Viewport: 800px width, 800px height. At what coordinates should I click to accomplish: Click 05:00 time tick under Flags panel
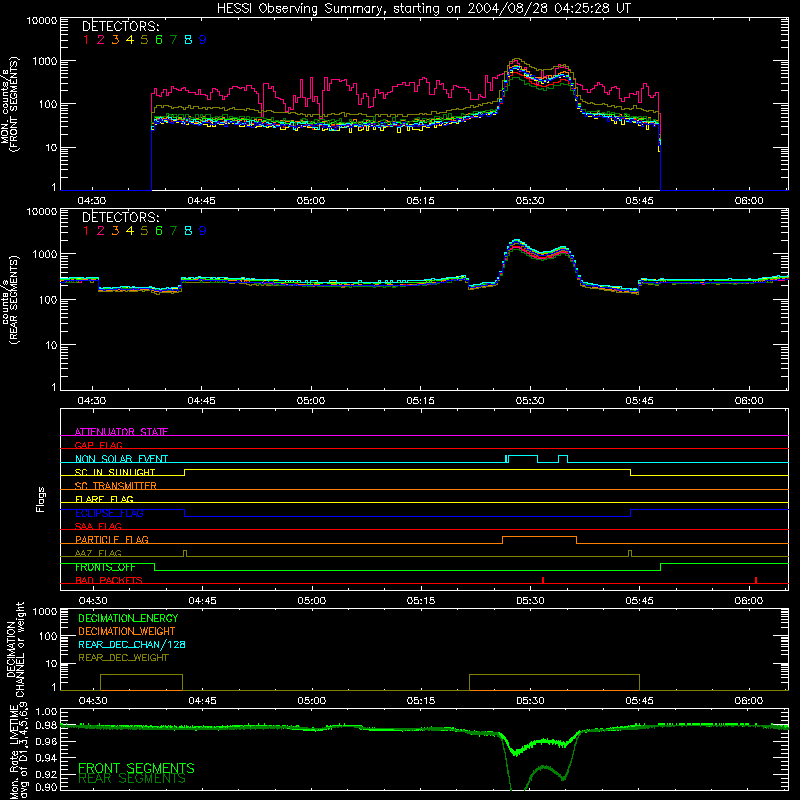pos(312,601)
